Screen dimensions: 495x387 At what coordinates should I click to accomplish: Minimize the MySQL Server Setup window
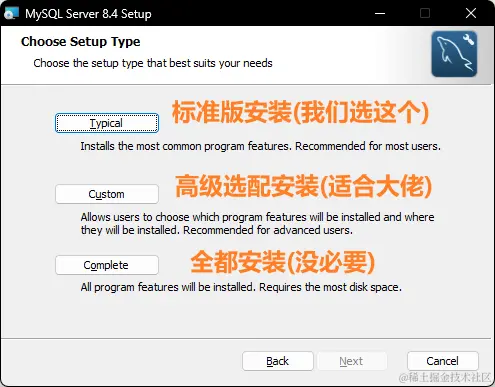(380, 13)
